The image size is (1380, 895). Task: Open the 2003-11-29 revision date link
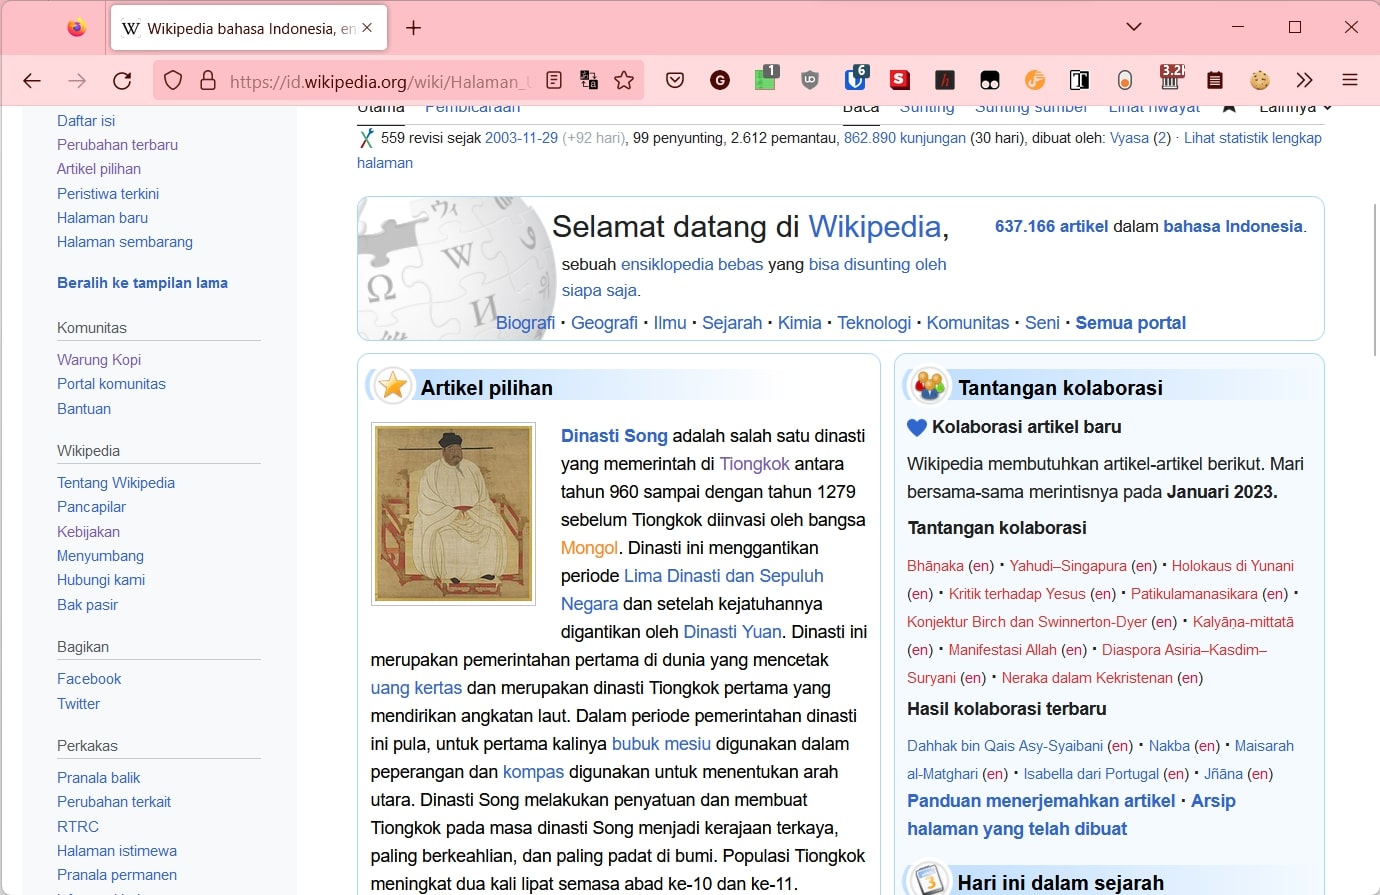(x=521, y=138)
